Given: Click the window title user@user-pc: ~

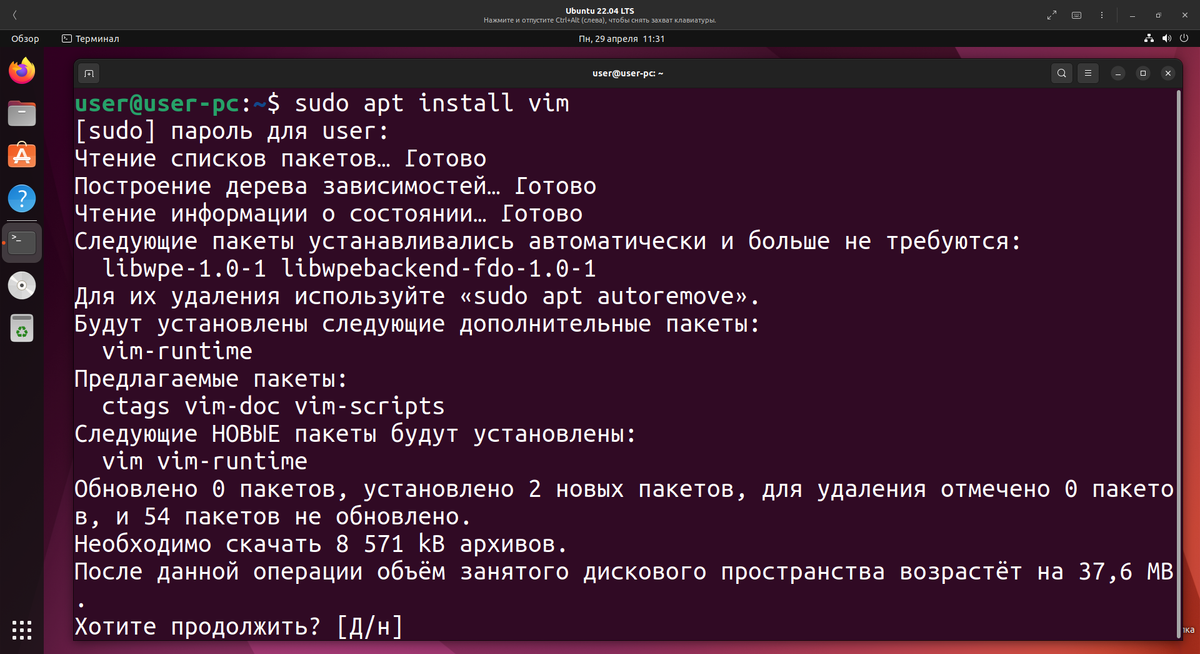Looking at the screenshot, I should click(628, 73).
